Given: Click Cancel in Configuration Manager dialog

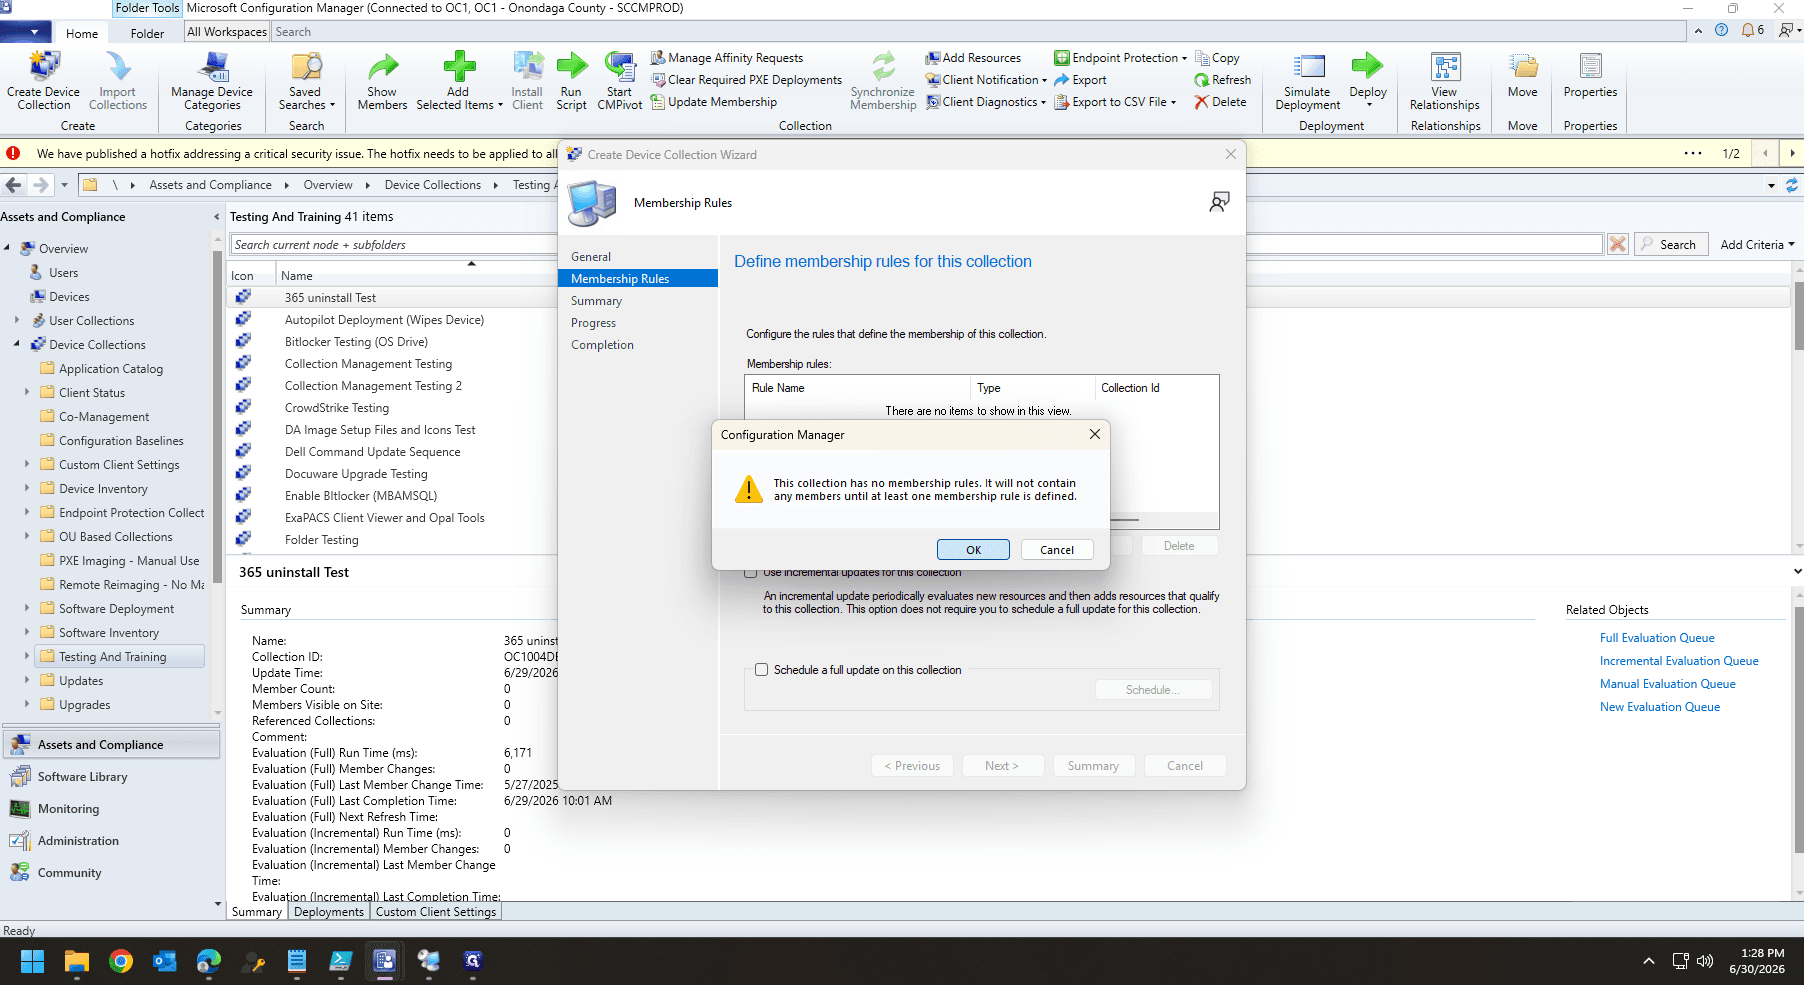Looking at the screenshot, I should (x=1057, y=550).
